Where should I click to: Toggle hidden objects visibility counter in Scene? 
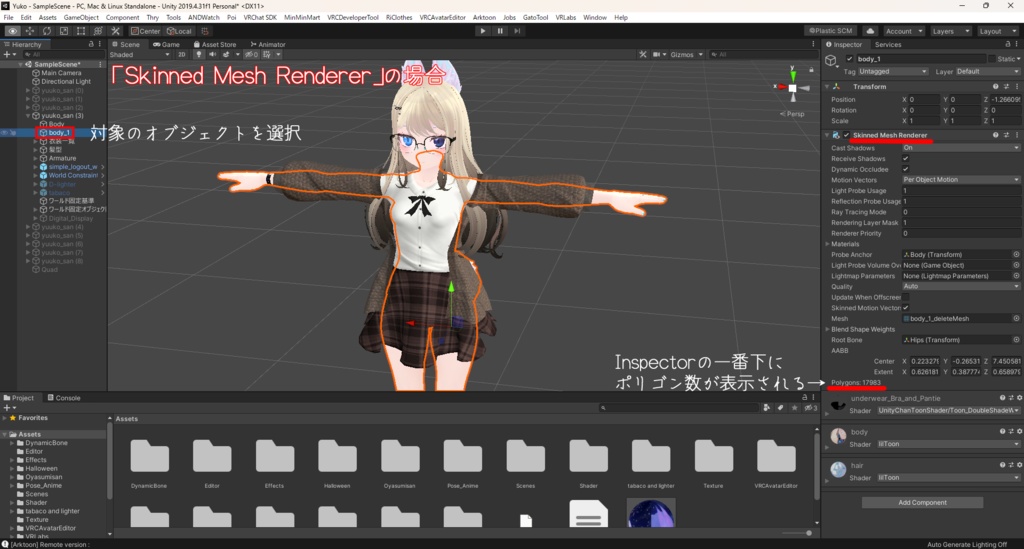pos(251,54)
